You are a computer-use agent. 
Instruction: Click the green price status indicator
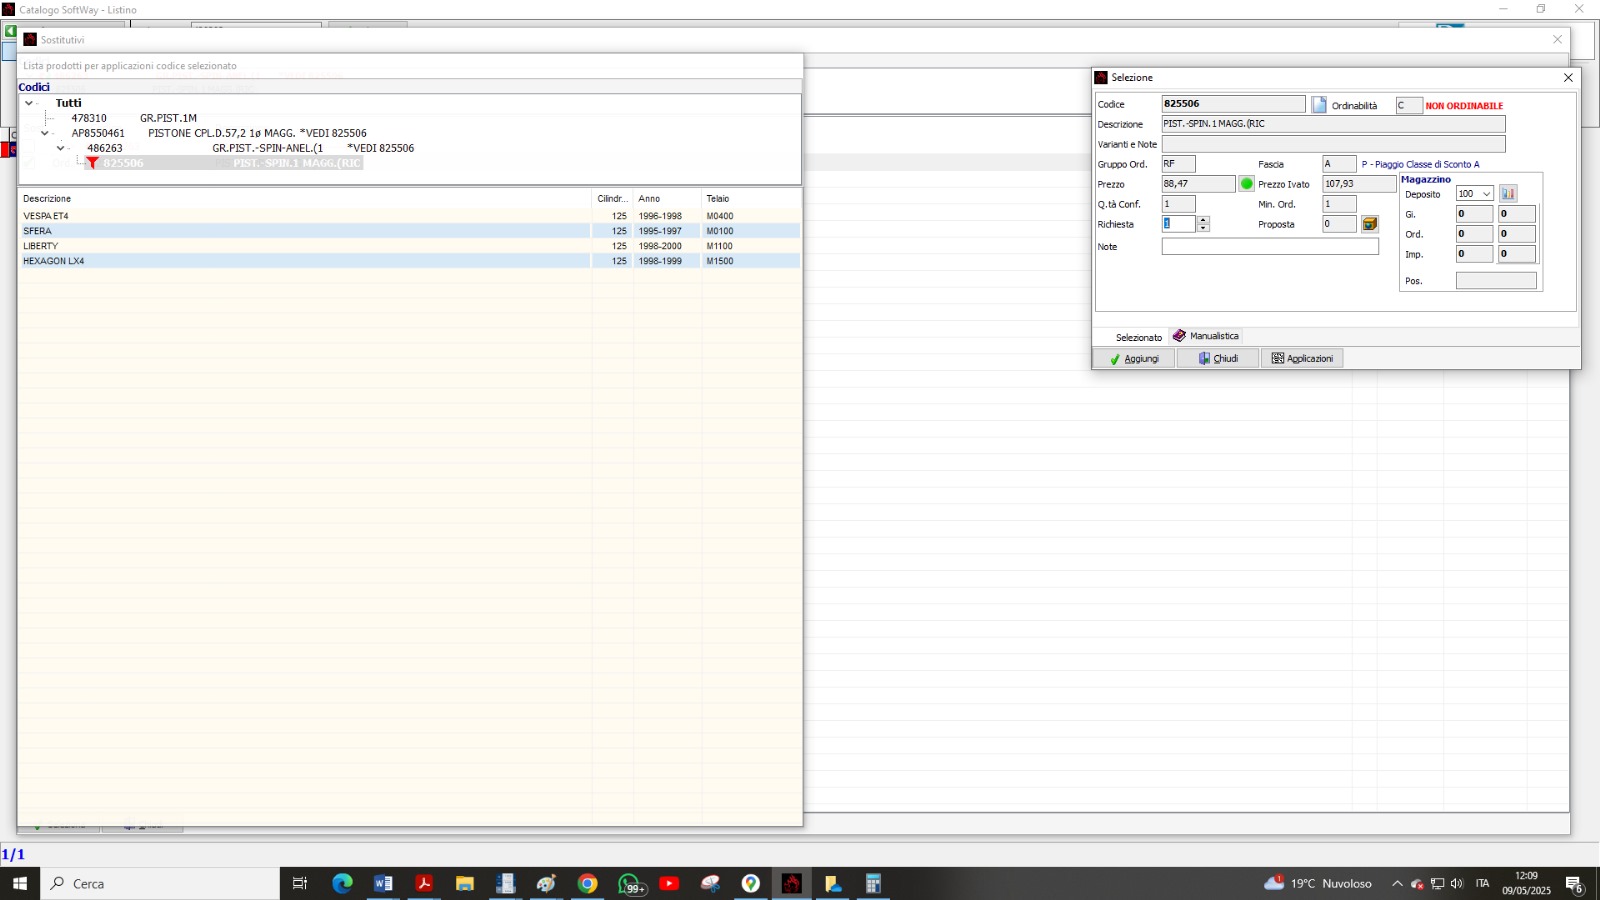[x=1246, y=184]
